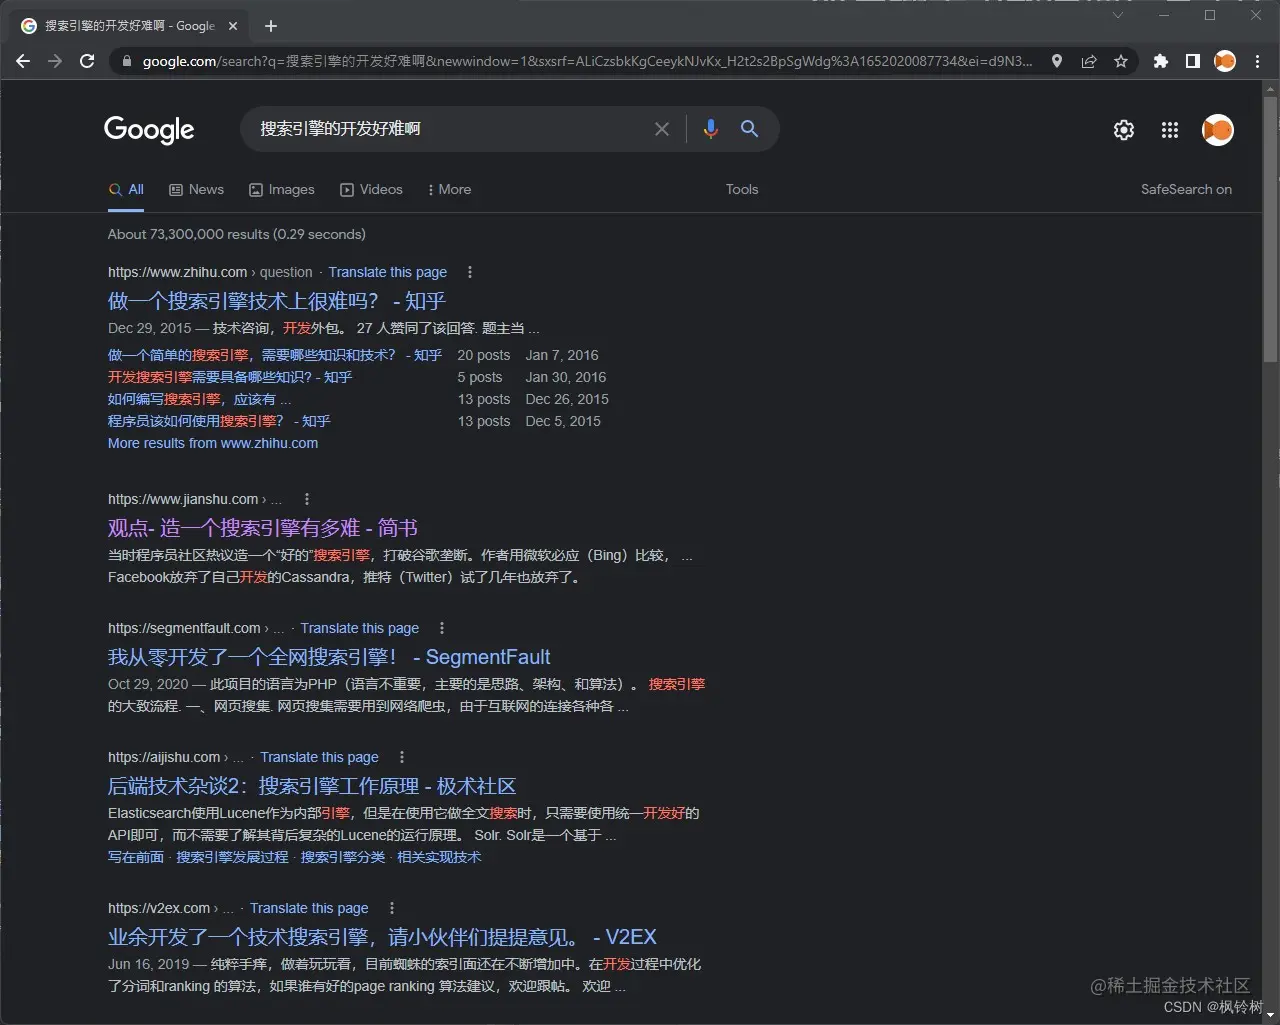Screen dimensions: 1280x1025
Task: Open the browser extensions puzzle icon
Action: [x=1160, y=61]
